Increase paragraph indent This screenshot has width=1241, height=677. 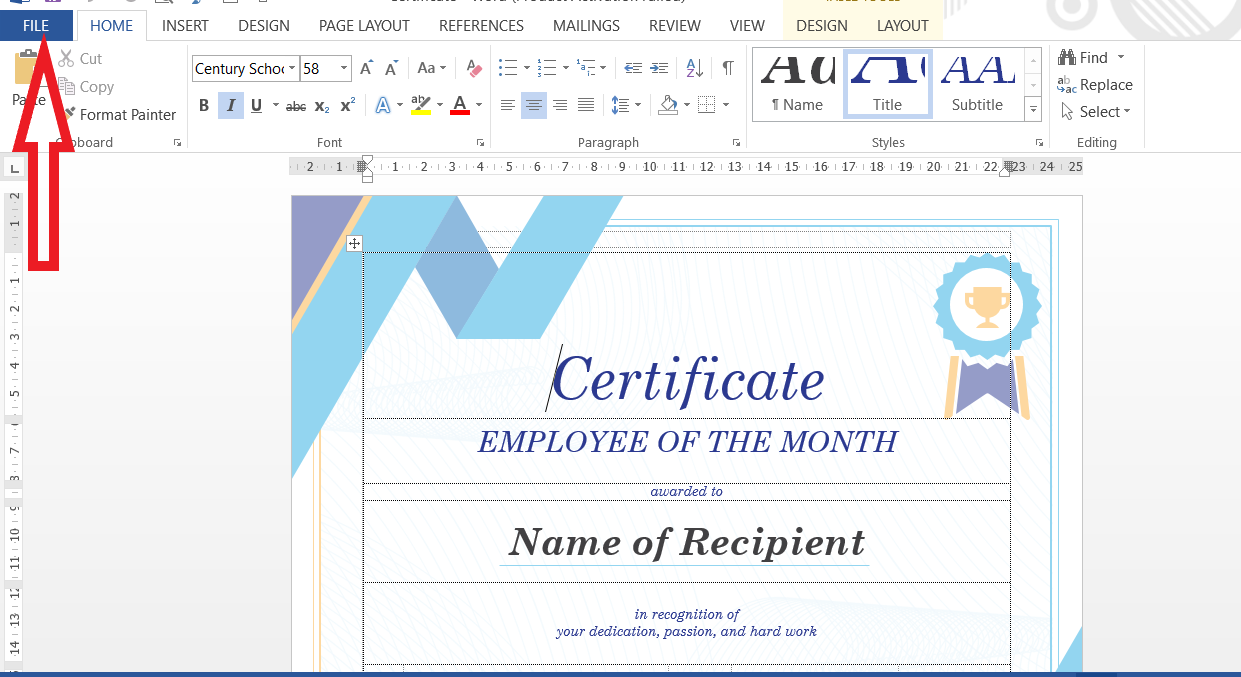click(x=660, y=68)
